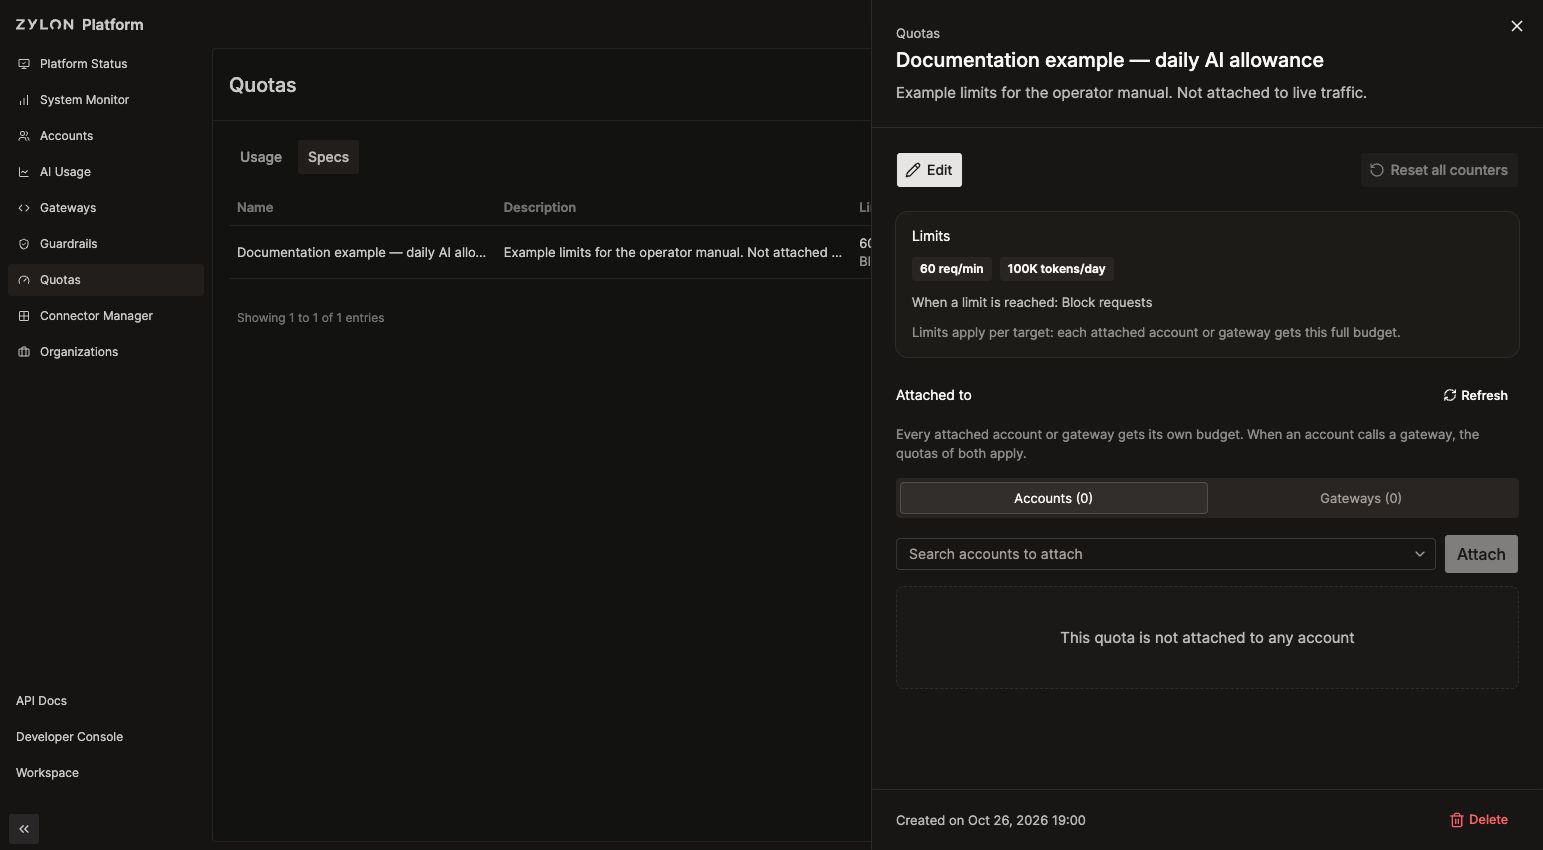Open Developer Console link
Screen dimensions: 1543x850
(70, 737)
